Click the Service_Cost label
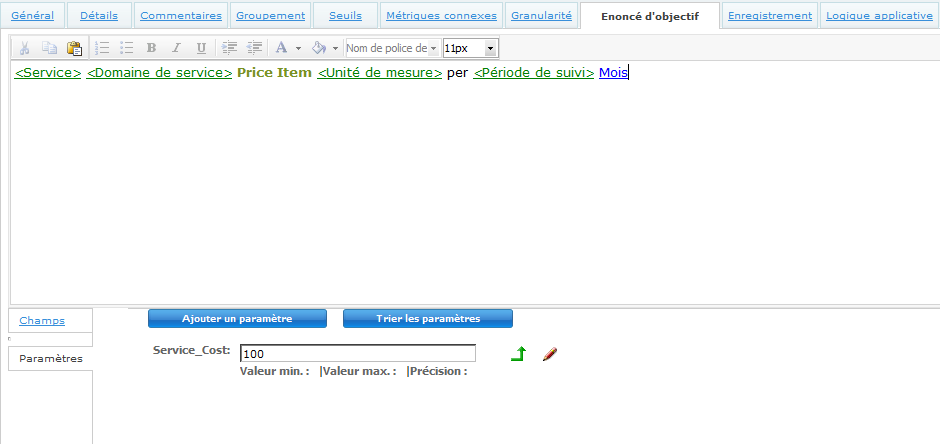 point(192,350)
